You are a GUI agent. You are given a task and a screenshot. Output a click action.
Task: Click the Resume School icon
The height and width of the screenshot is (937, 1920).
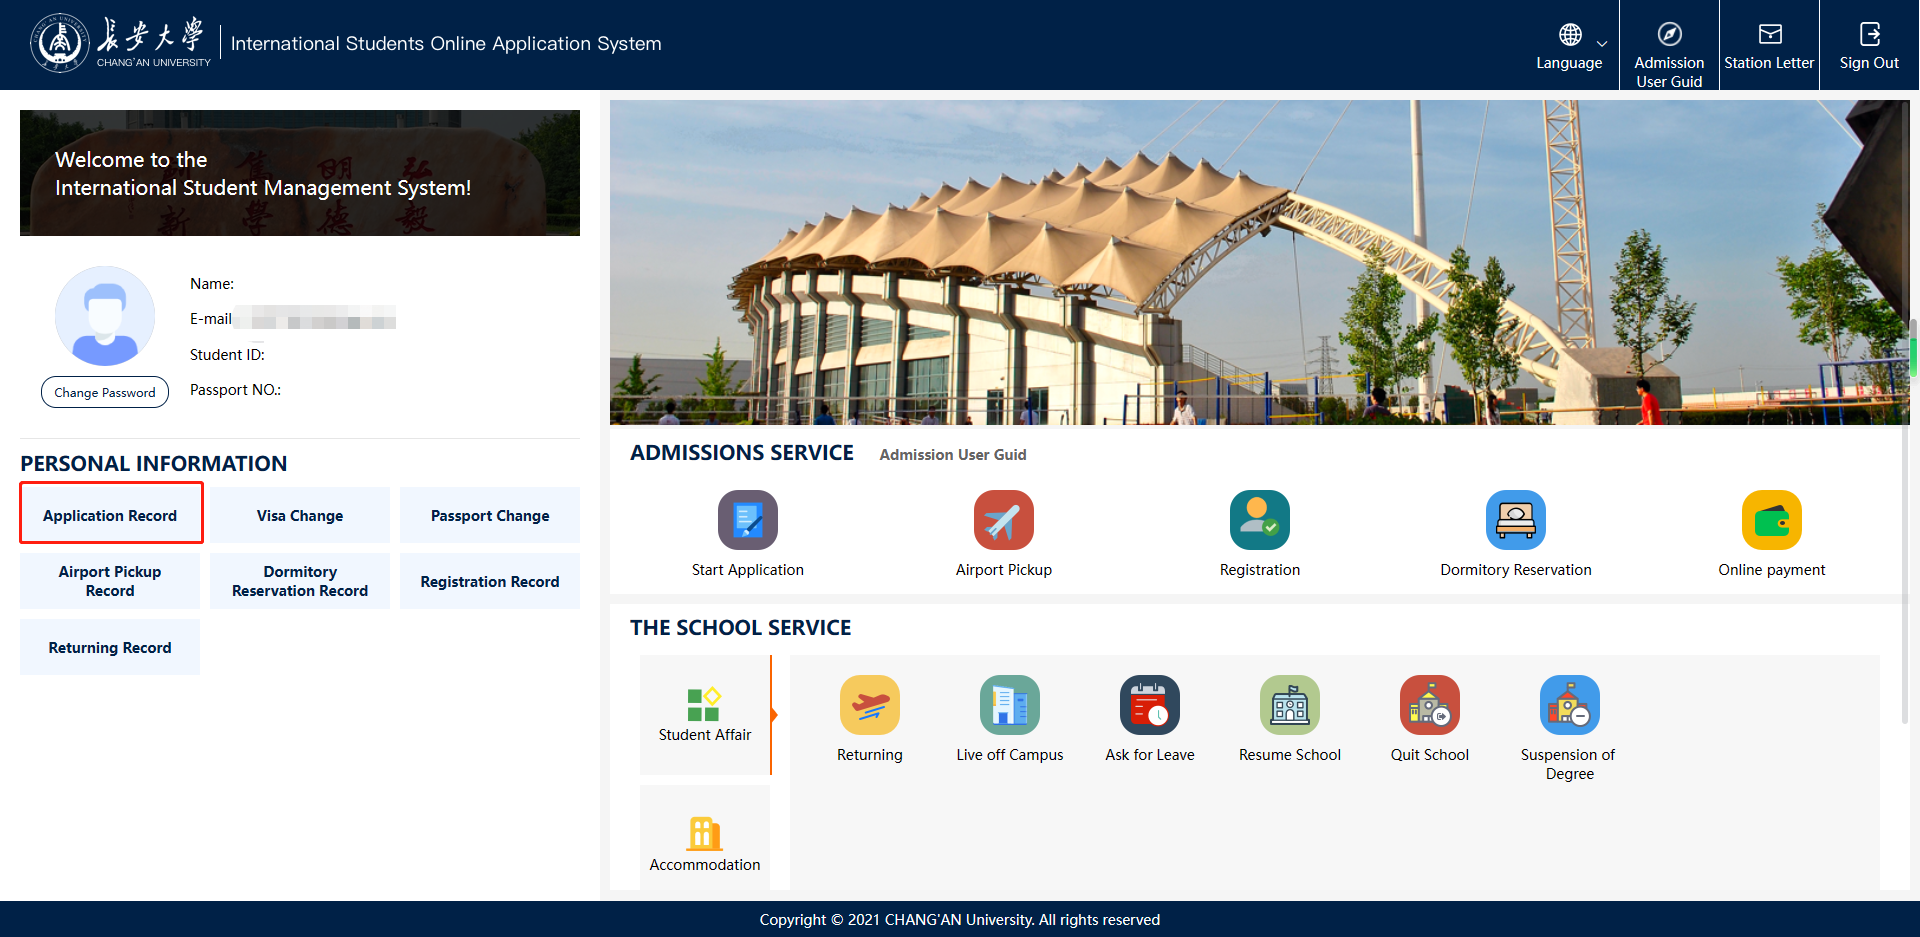1289,705
